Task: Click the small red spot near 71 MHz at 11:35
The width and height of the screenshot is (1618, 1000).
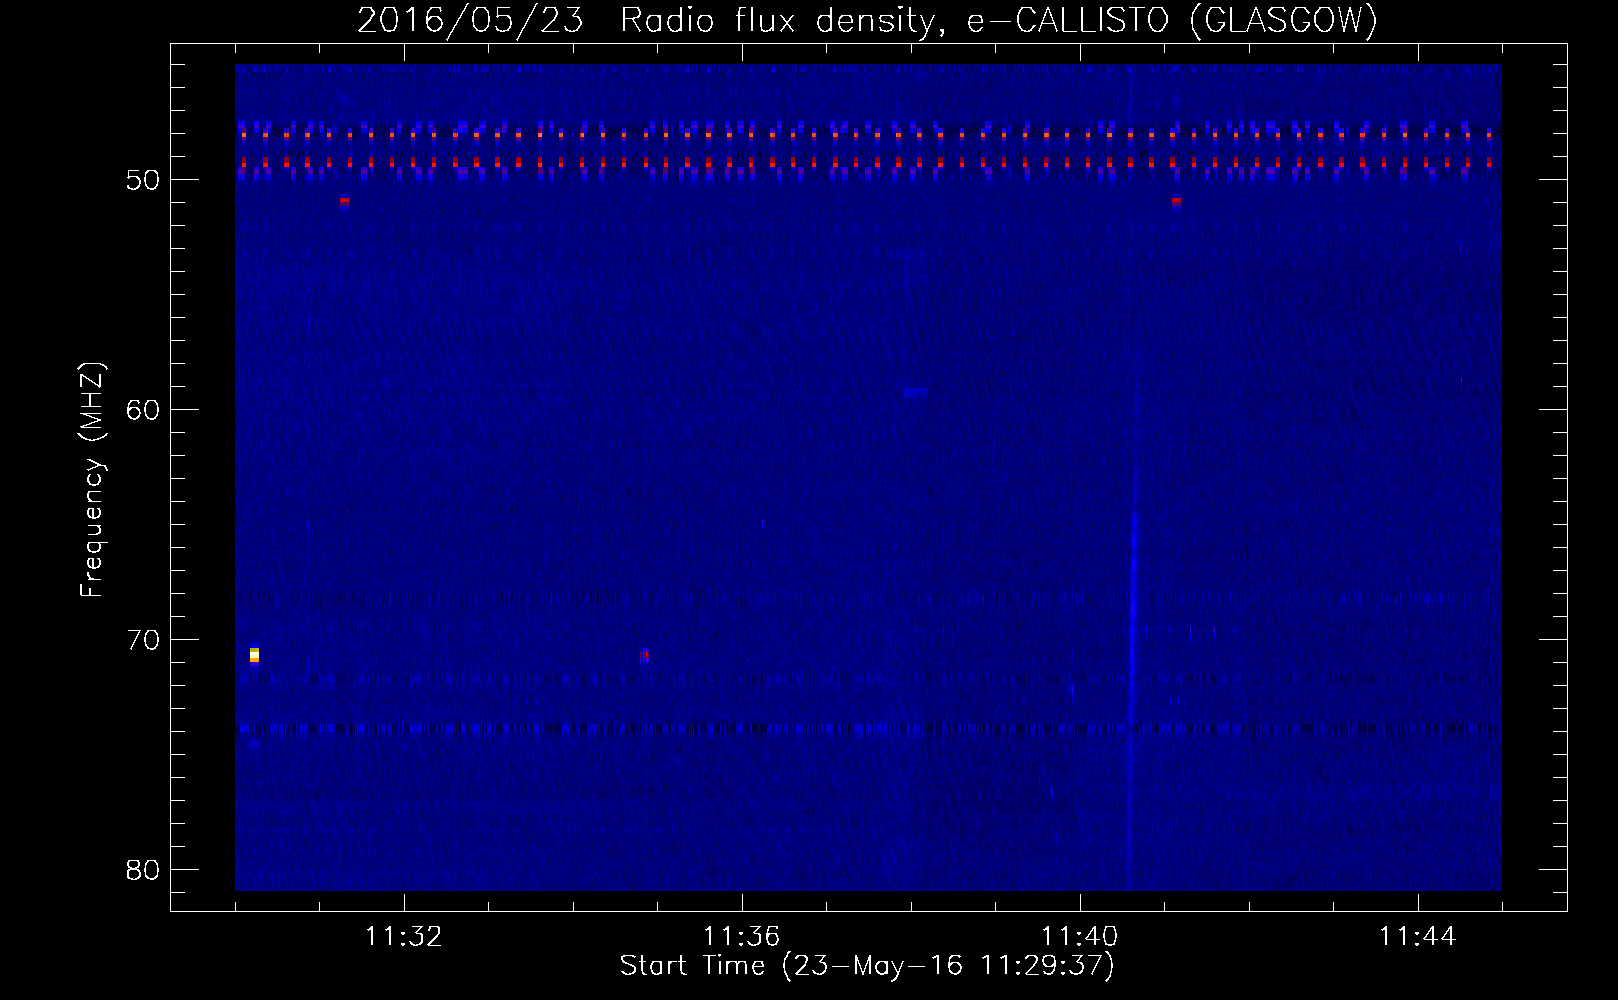Action: [x=645, y=656]
